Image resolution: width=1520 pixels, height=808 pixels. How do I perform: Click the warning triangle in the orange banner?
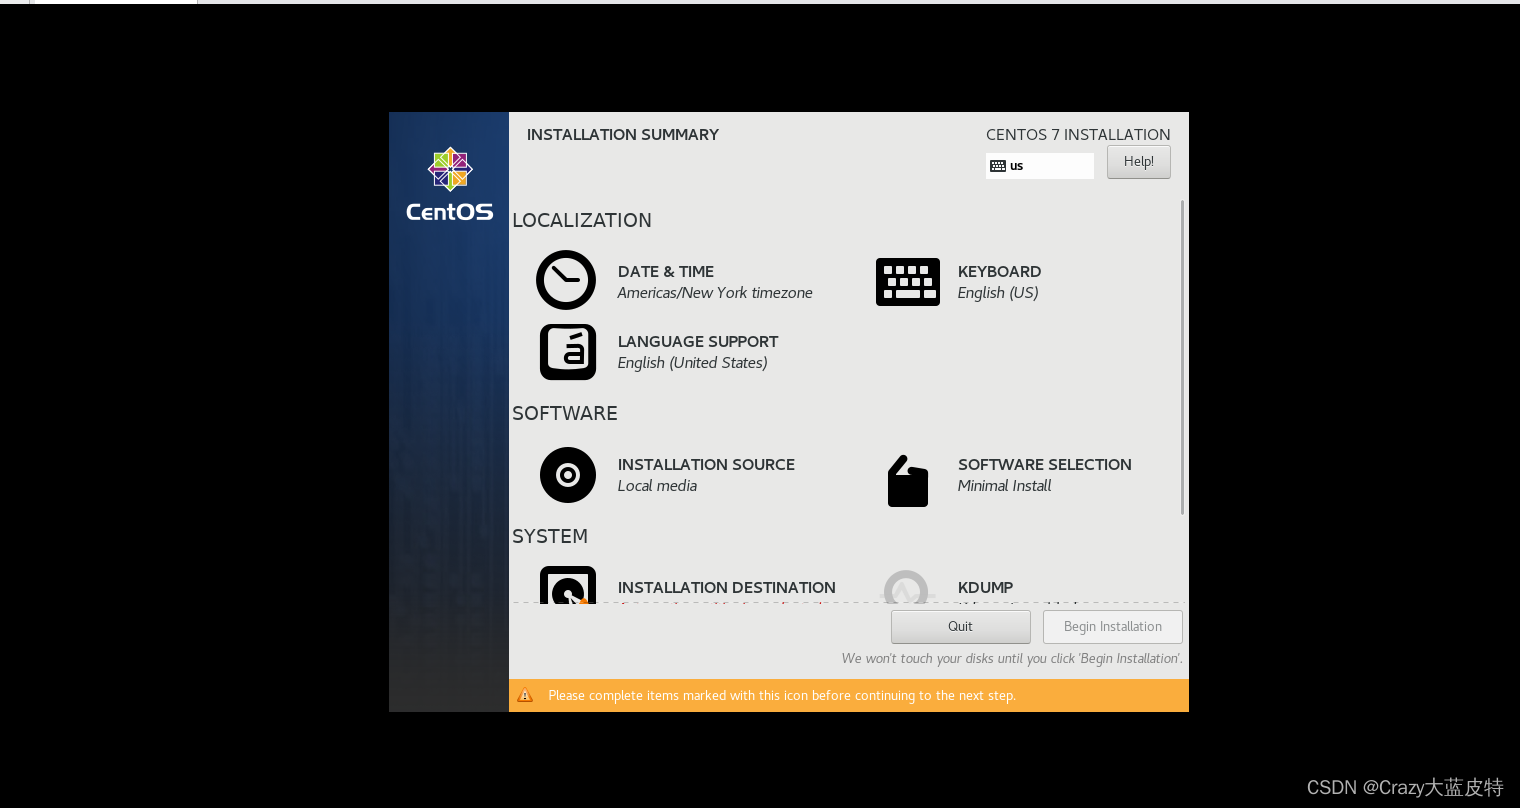525,695
